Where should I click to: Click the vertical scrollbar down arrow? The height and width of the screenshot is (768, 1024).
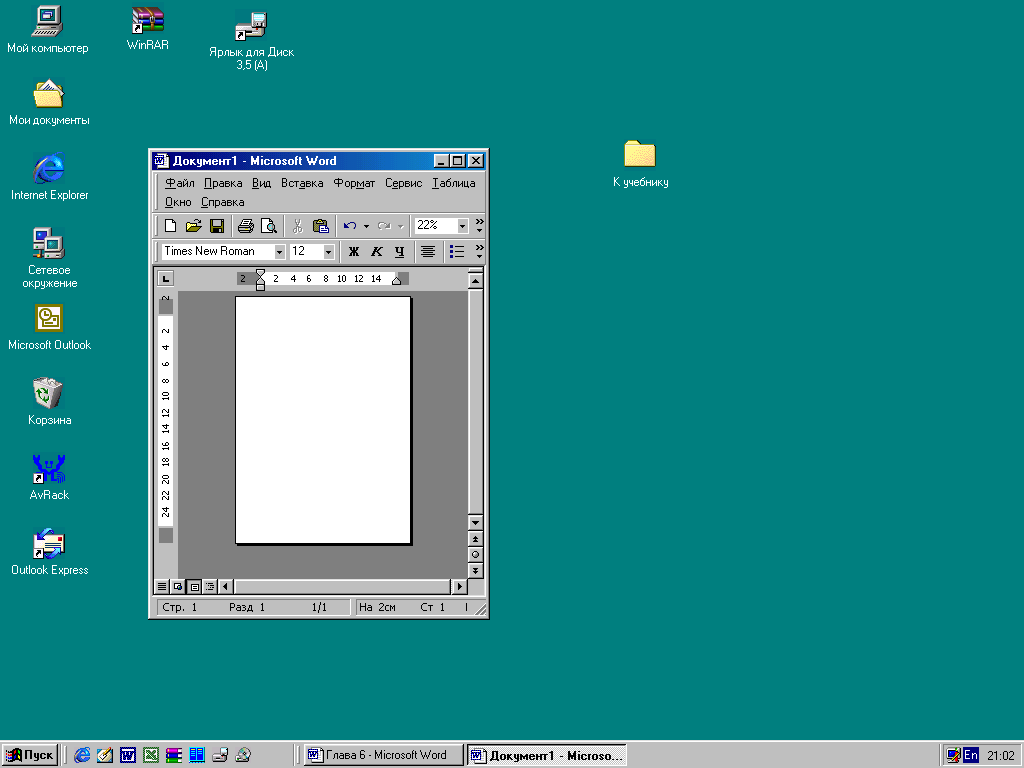(x=475, y=522)
